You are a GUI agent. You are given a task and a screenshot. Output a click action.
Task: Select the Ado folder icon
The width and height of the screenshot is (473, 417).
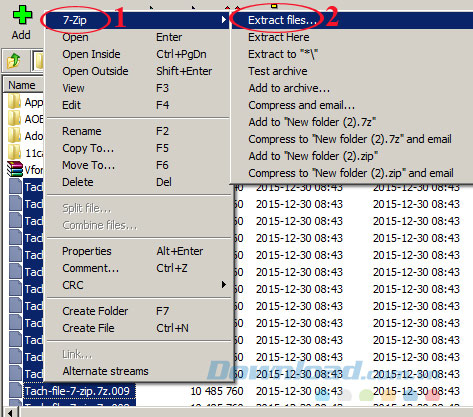coord(14,136)
